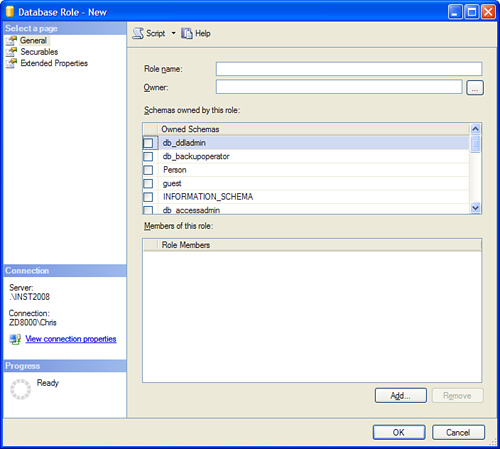Expand the Script dropdown arrow
This screenshot has width=500, height=449.
(173, 33)
